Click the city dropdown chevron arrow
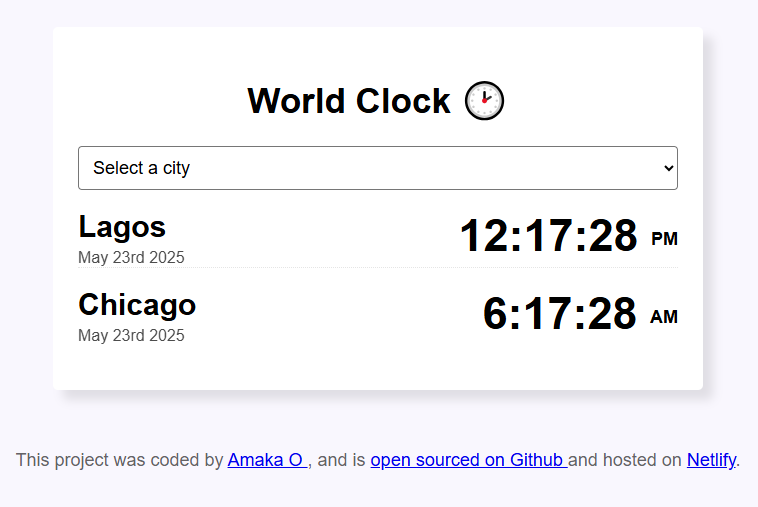 [x=669, y=168]
